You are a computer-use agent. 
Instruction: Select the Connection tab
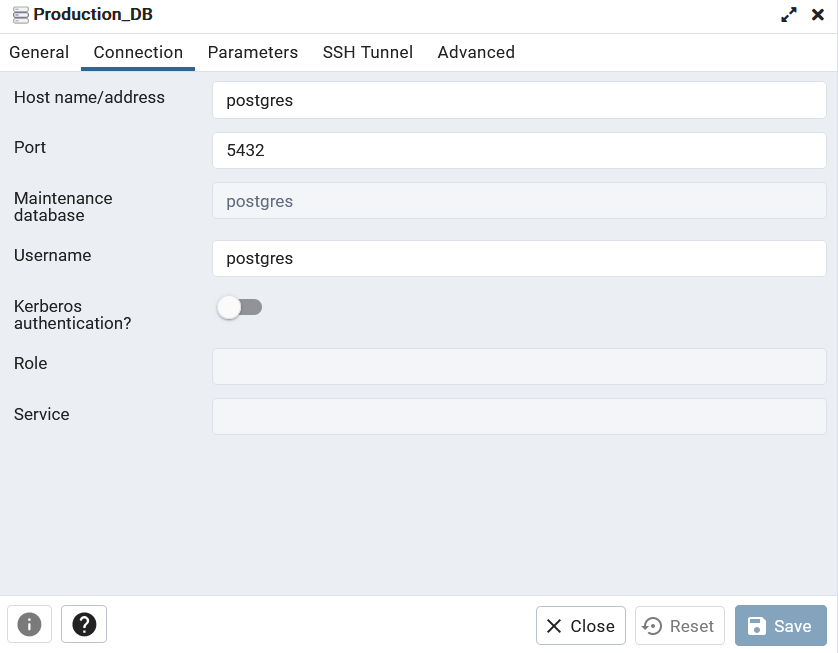coord(138,52)
